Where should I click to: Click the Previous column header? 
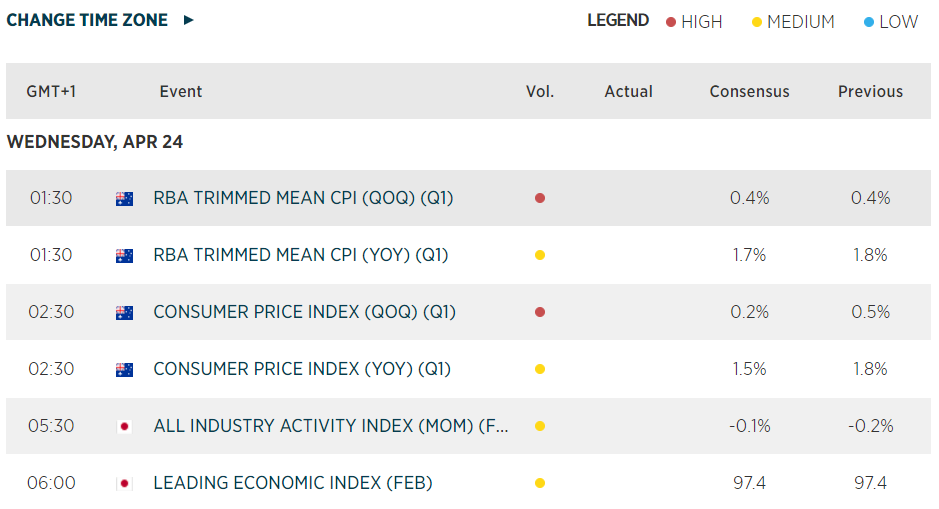(x=870, y=91)
